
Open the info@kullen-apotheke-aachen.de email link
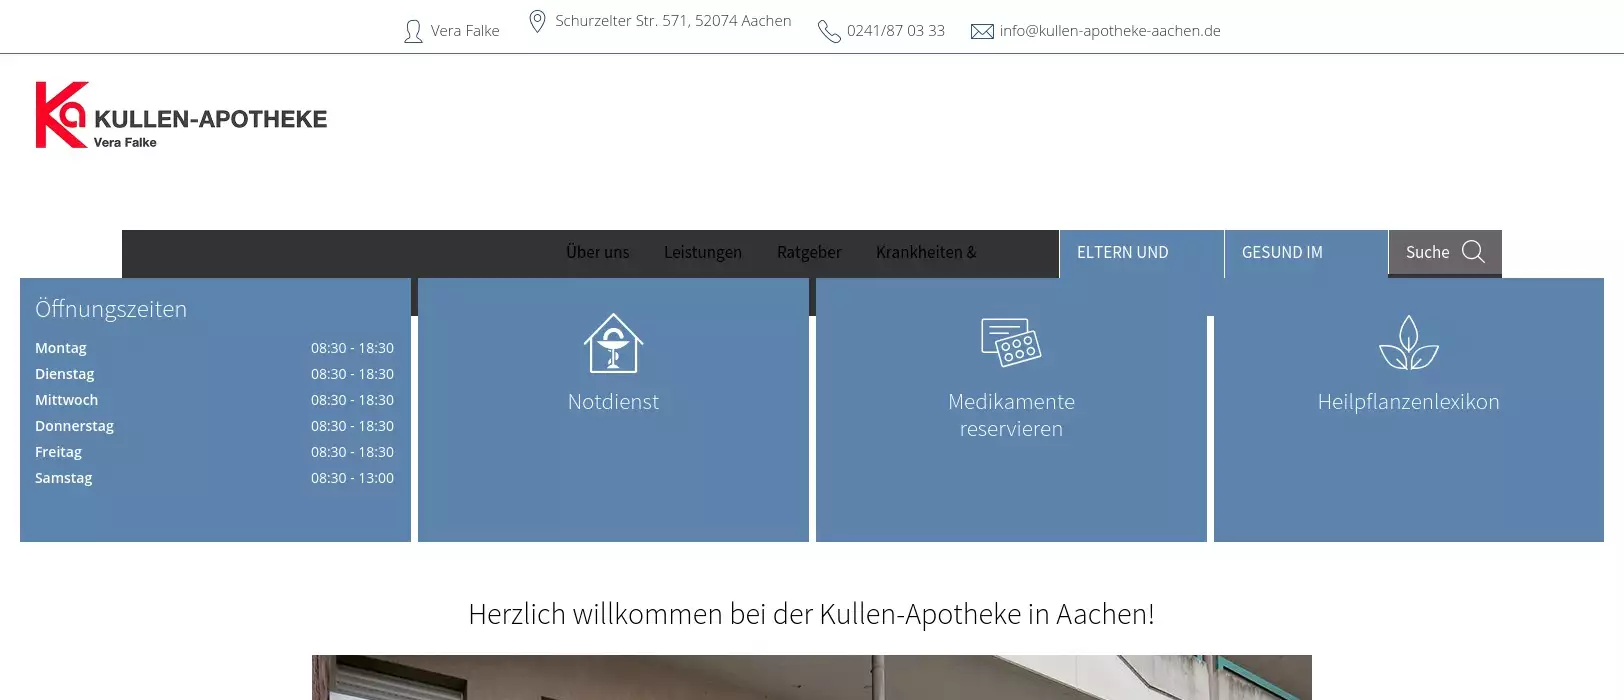pyautogui.click(x=1110, y=31)
